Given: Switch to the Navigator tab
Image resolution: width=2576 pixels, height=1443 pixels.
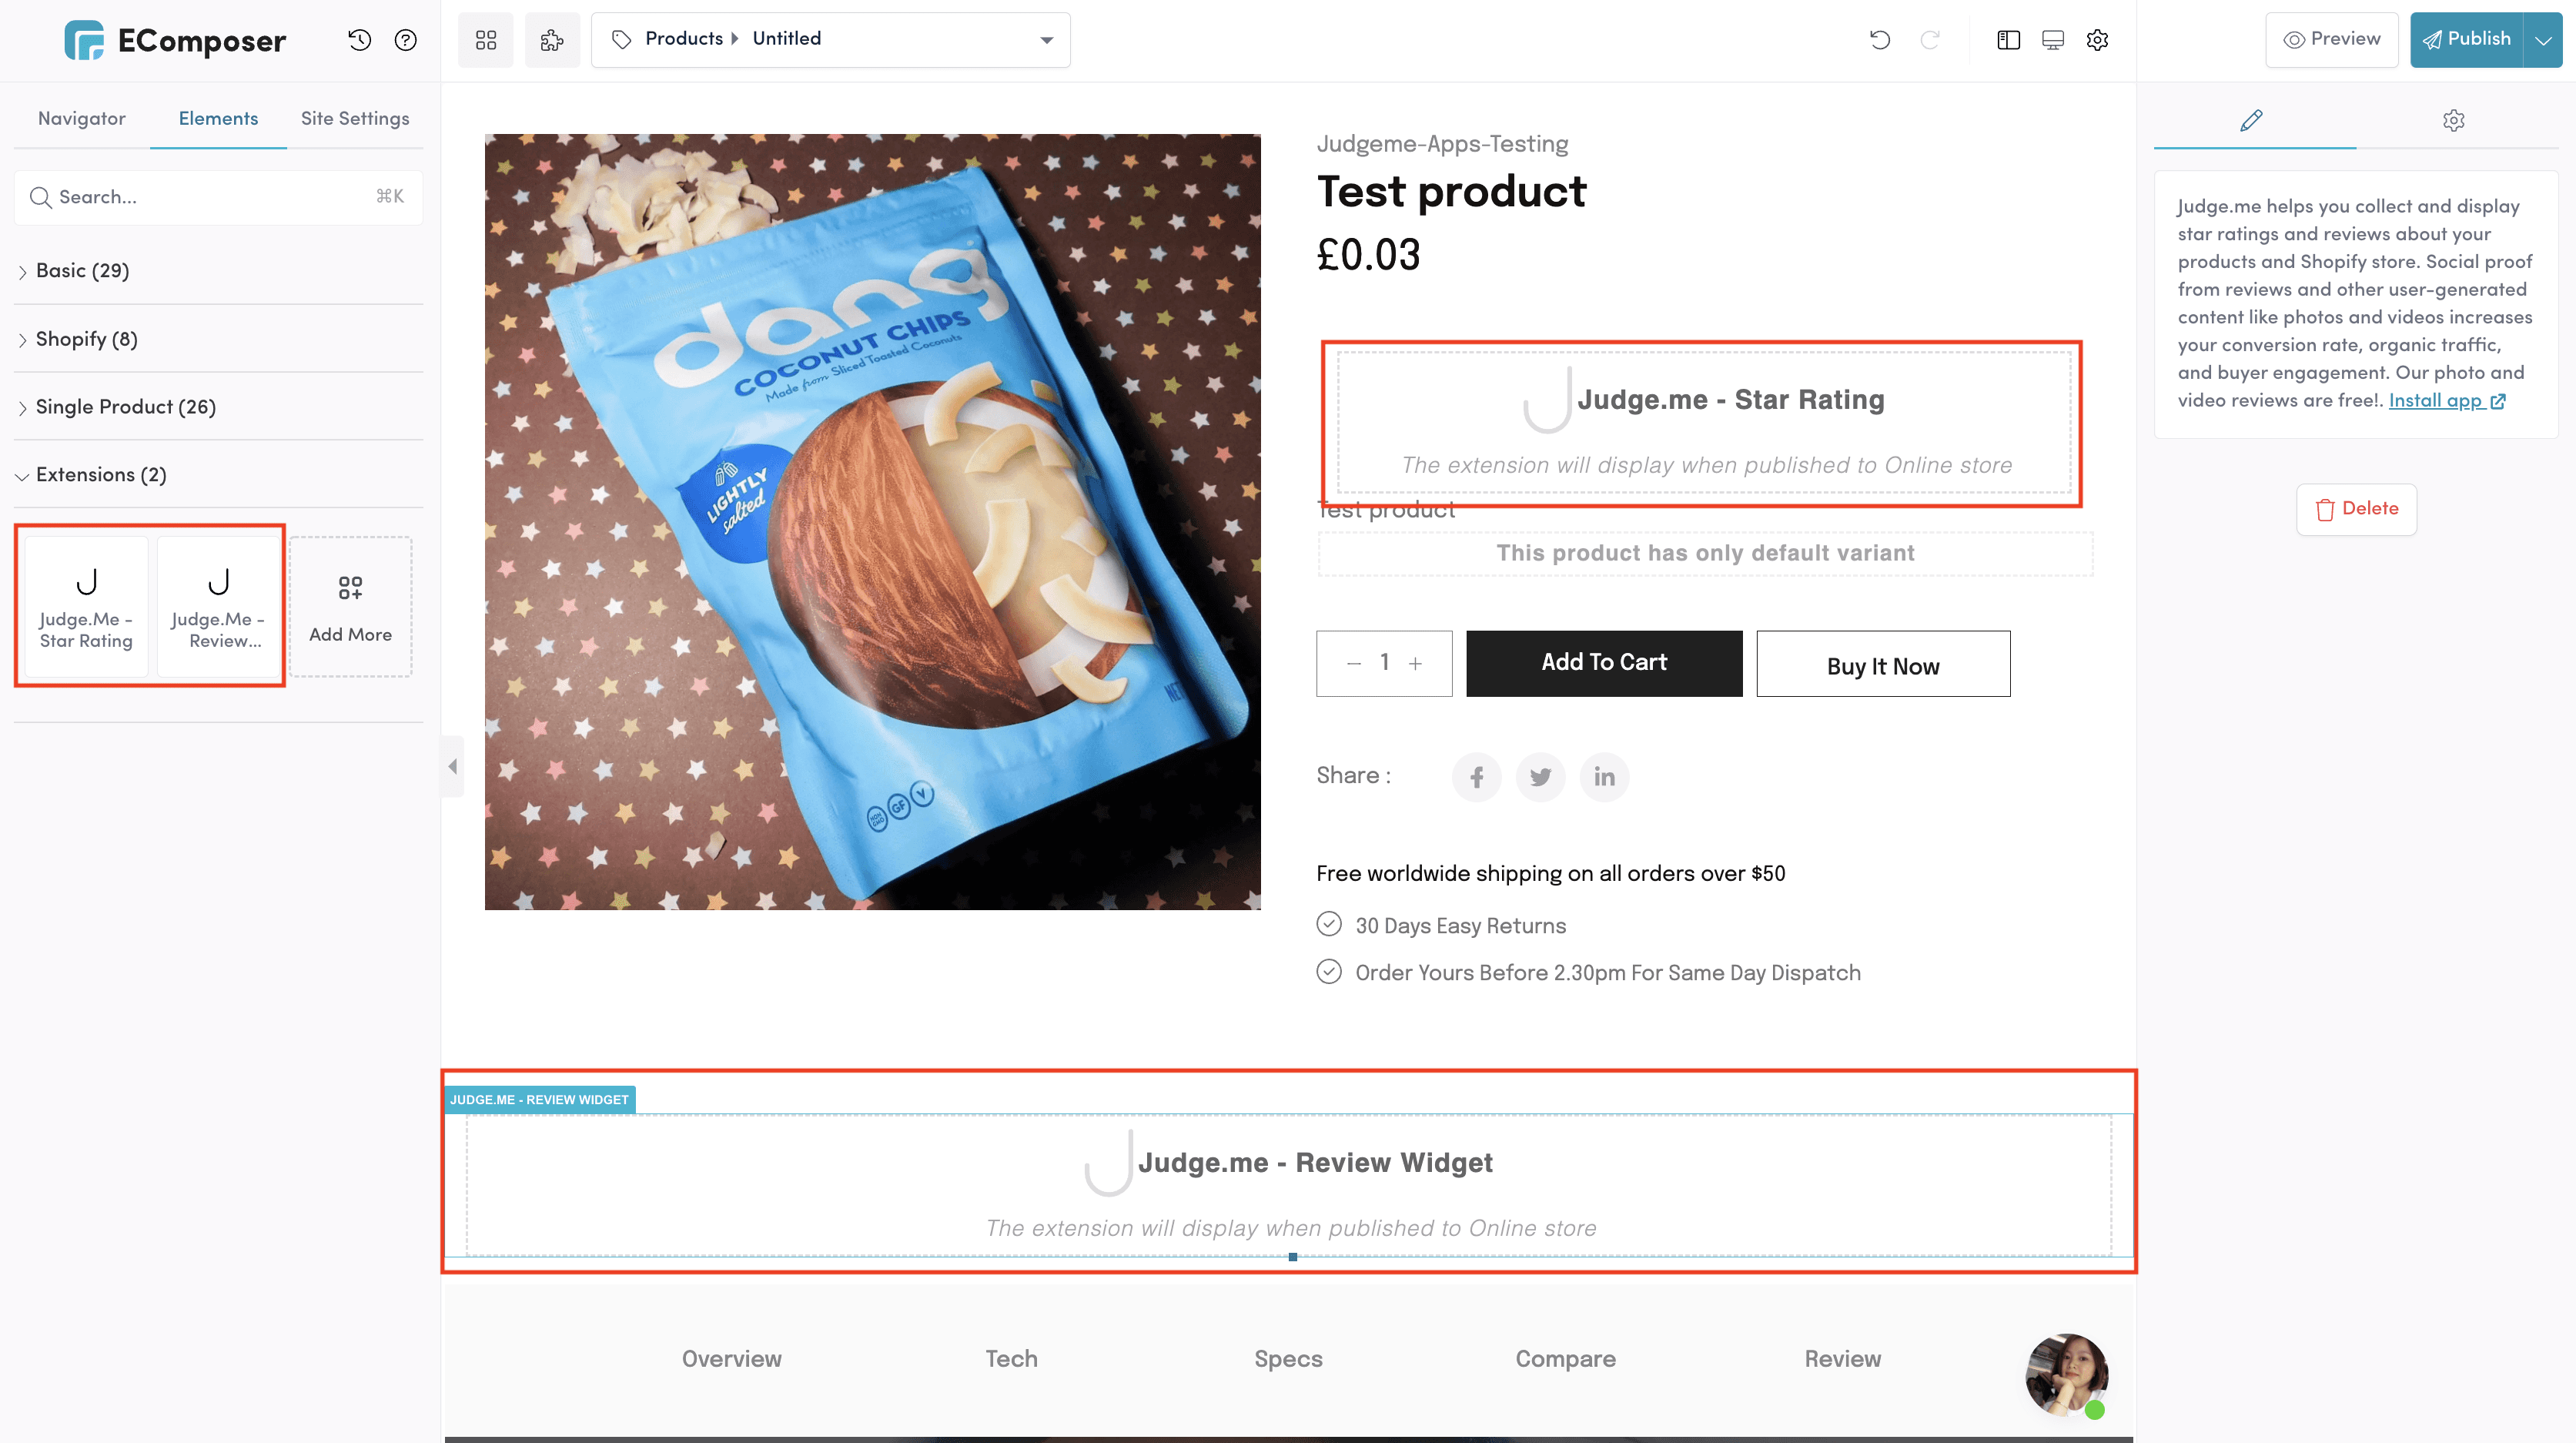Looking at the screenshot, I should 82,119.
